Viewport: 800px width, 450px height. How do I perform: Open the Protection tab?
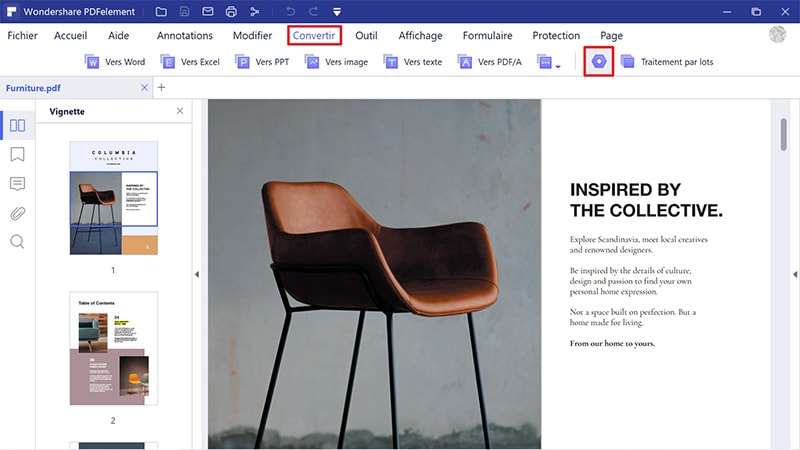point(556,35)
